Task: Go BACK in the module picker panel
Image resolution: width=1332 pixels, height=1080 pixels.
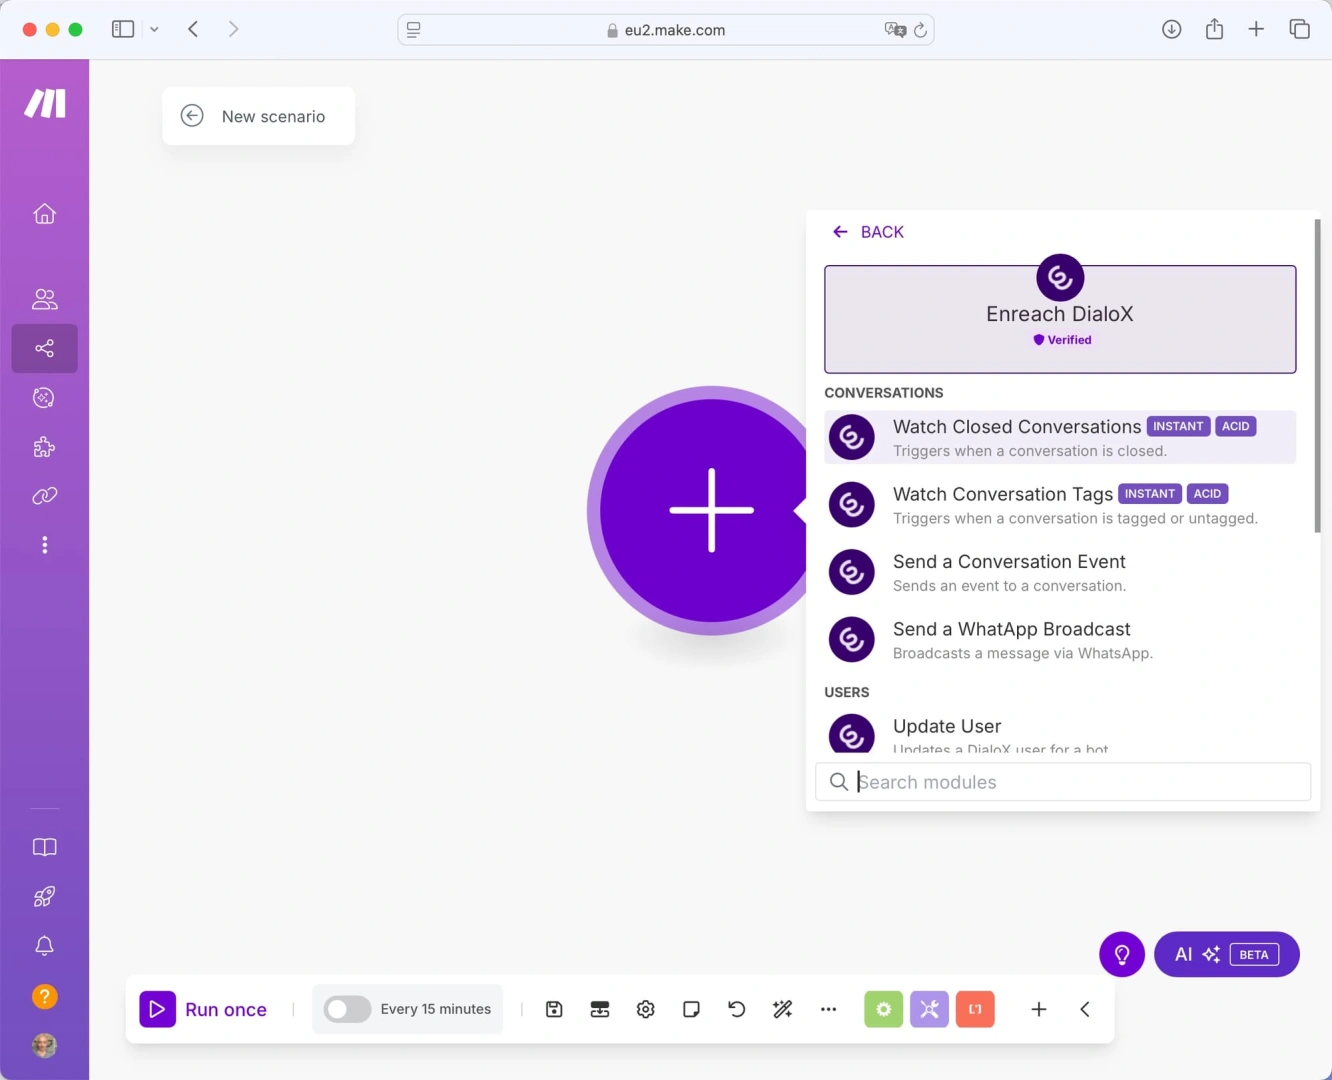Action: pos(868,231)
